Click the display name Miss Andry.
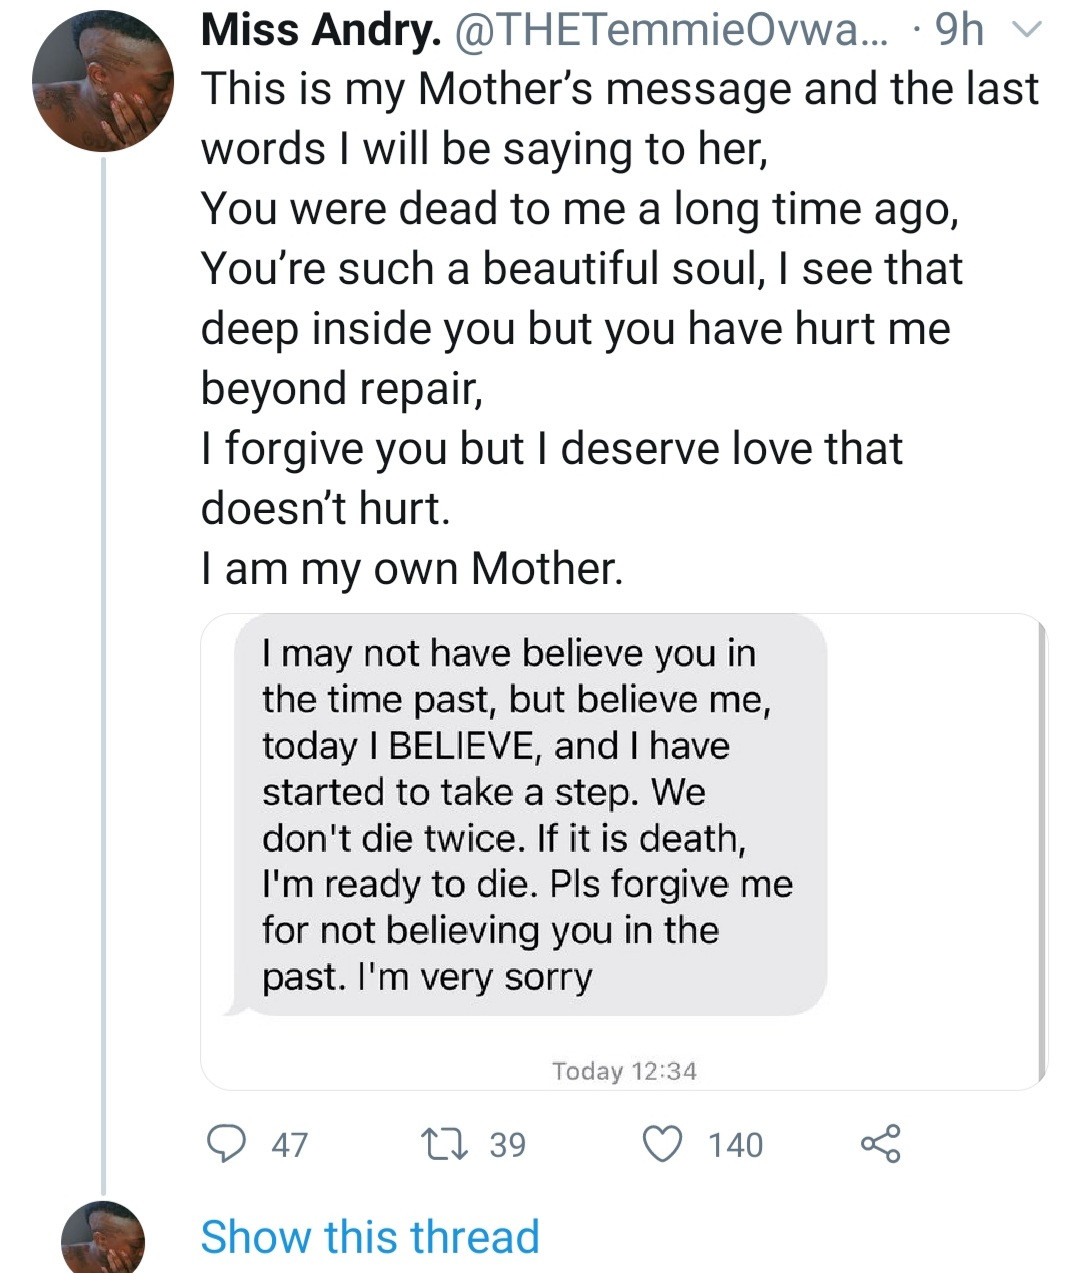This screenshot has width=1080, height=1273. coord(320,31)
